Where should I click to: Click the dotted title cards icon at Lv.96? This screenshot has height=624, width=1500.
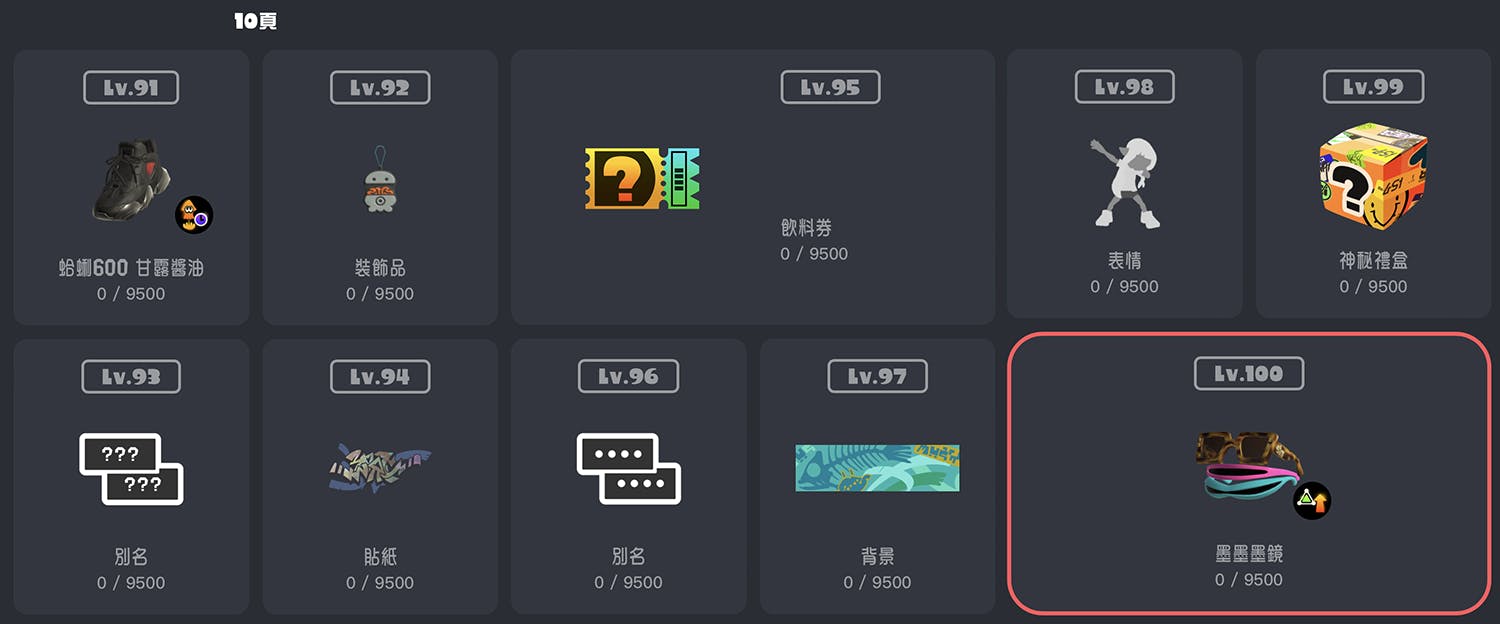click(628, 469)
